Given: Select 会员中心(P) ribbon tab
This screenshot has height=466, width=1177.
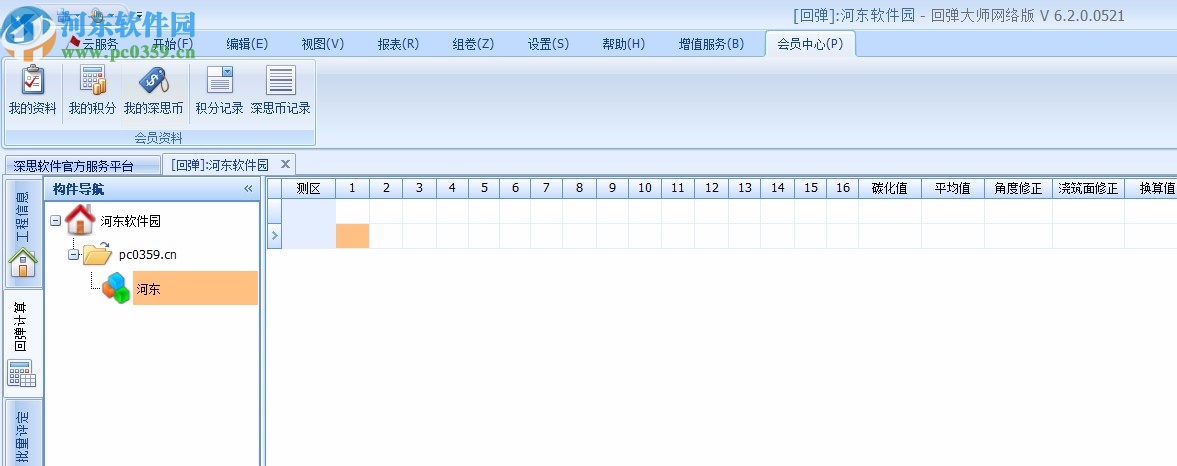Looking at the screenshot, I should coord(811,44).
